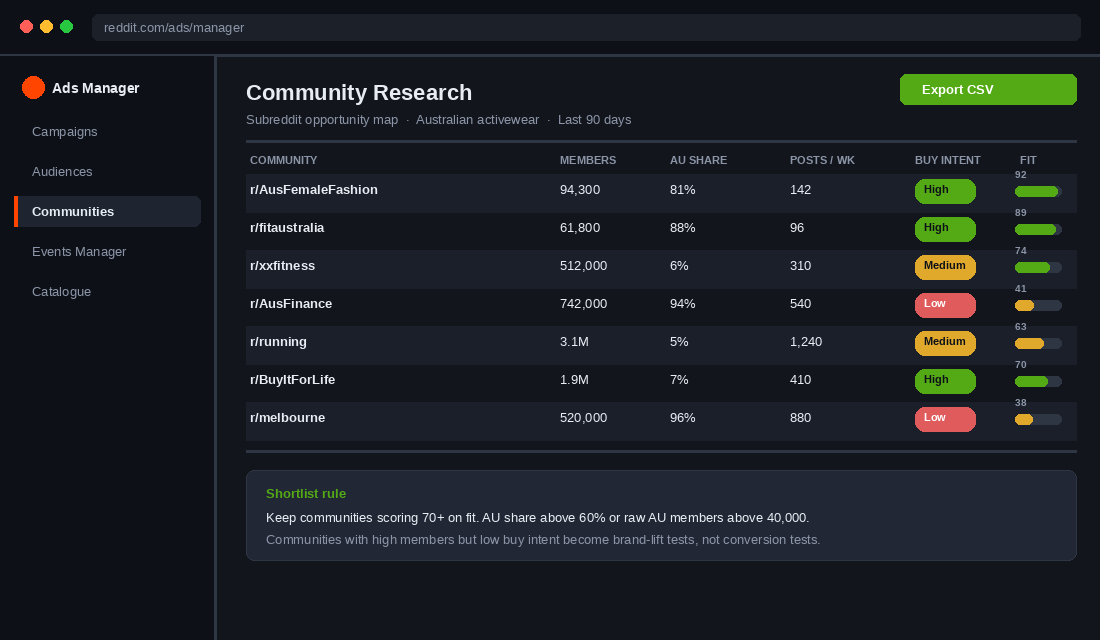Sort by the MEMBERS column header
Viewport: 1100px width, 640px height.
click(588, 160)
